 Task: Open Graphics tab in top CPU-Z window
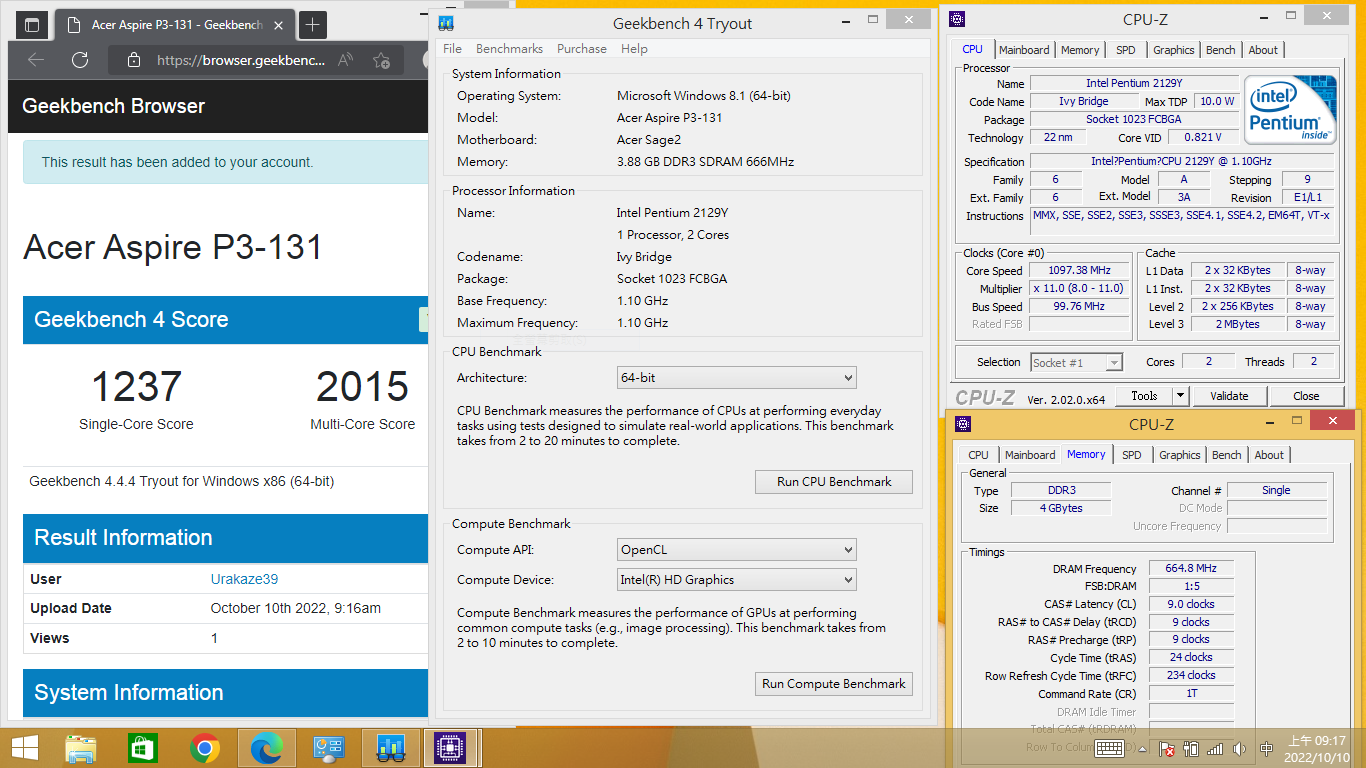(1173, 50)
